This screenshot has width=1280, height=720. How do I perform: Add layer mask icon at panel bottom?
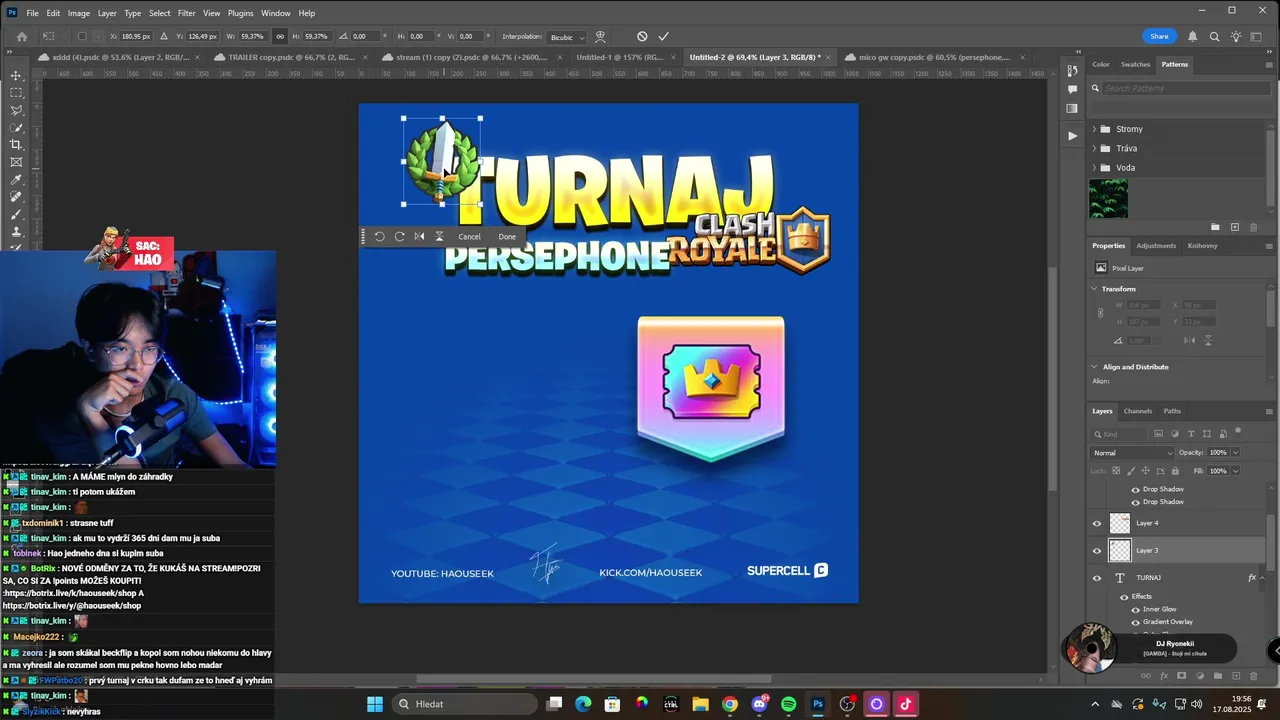tap(1181, 676)
